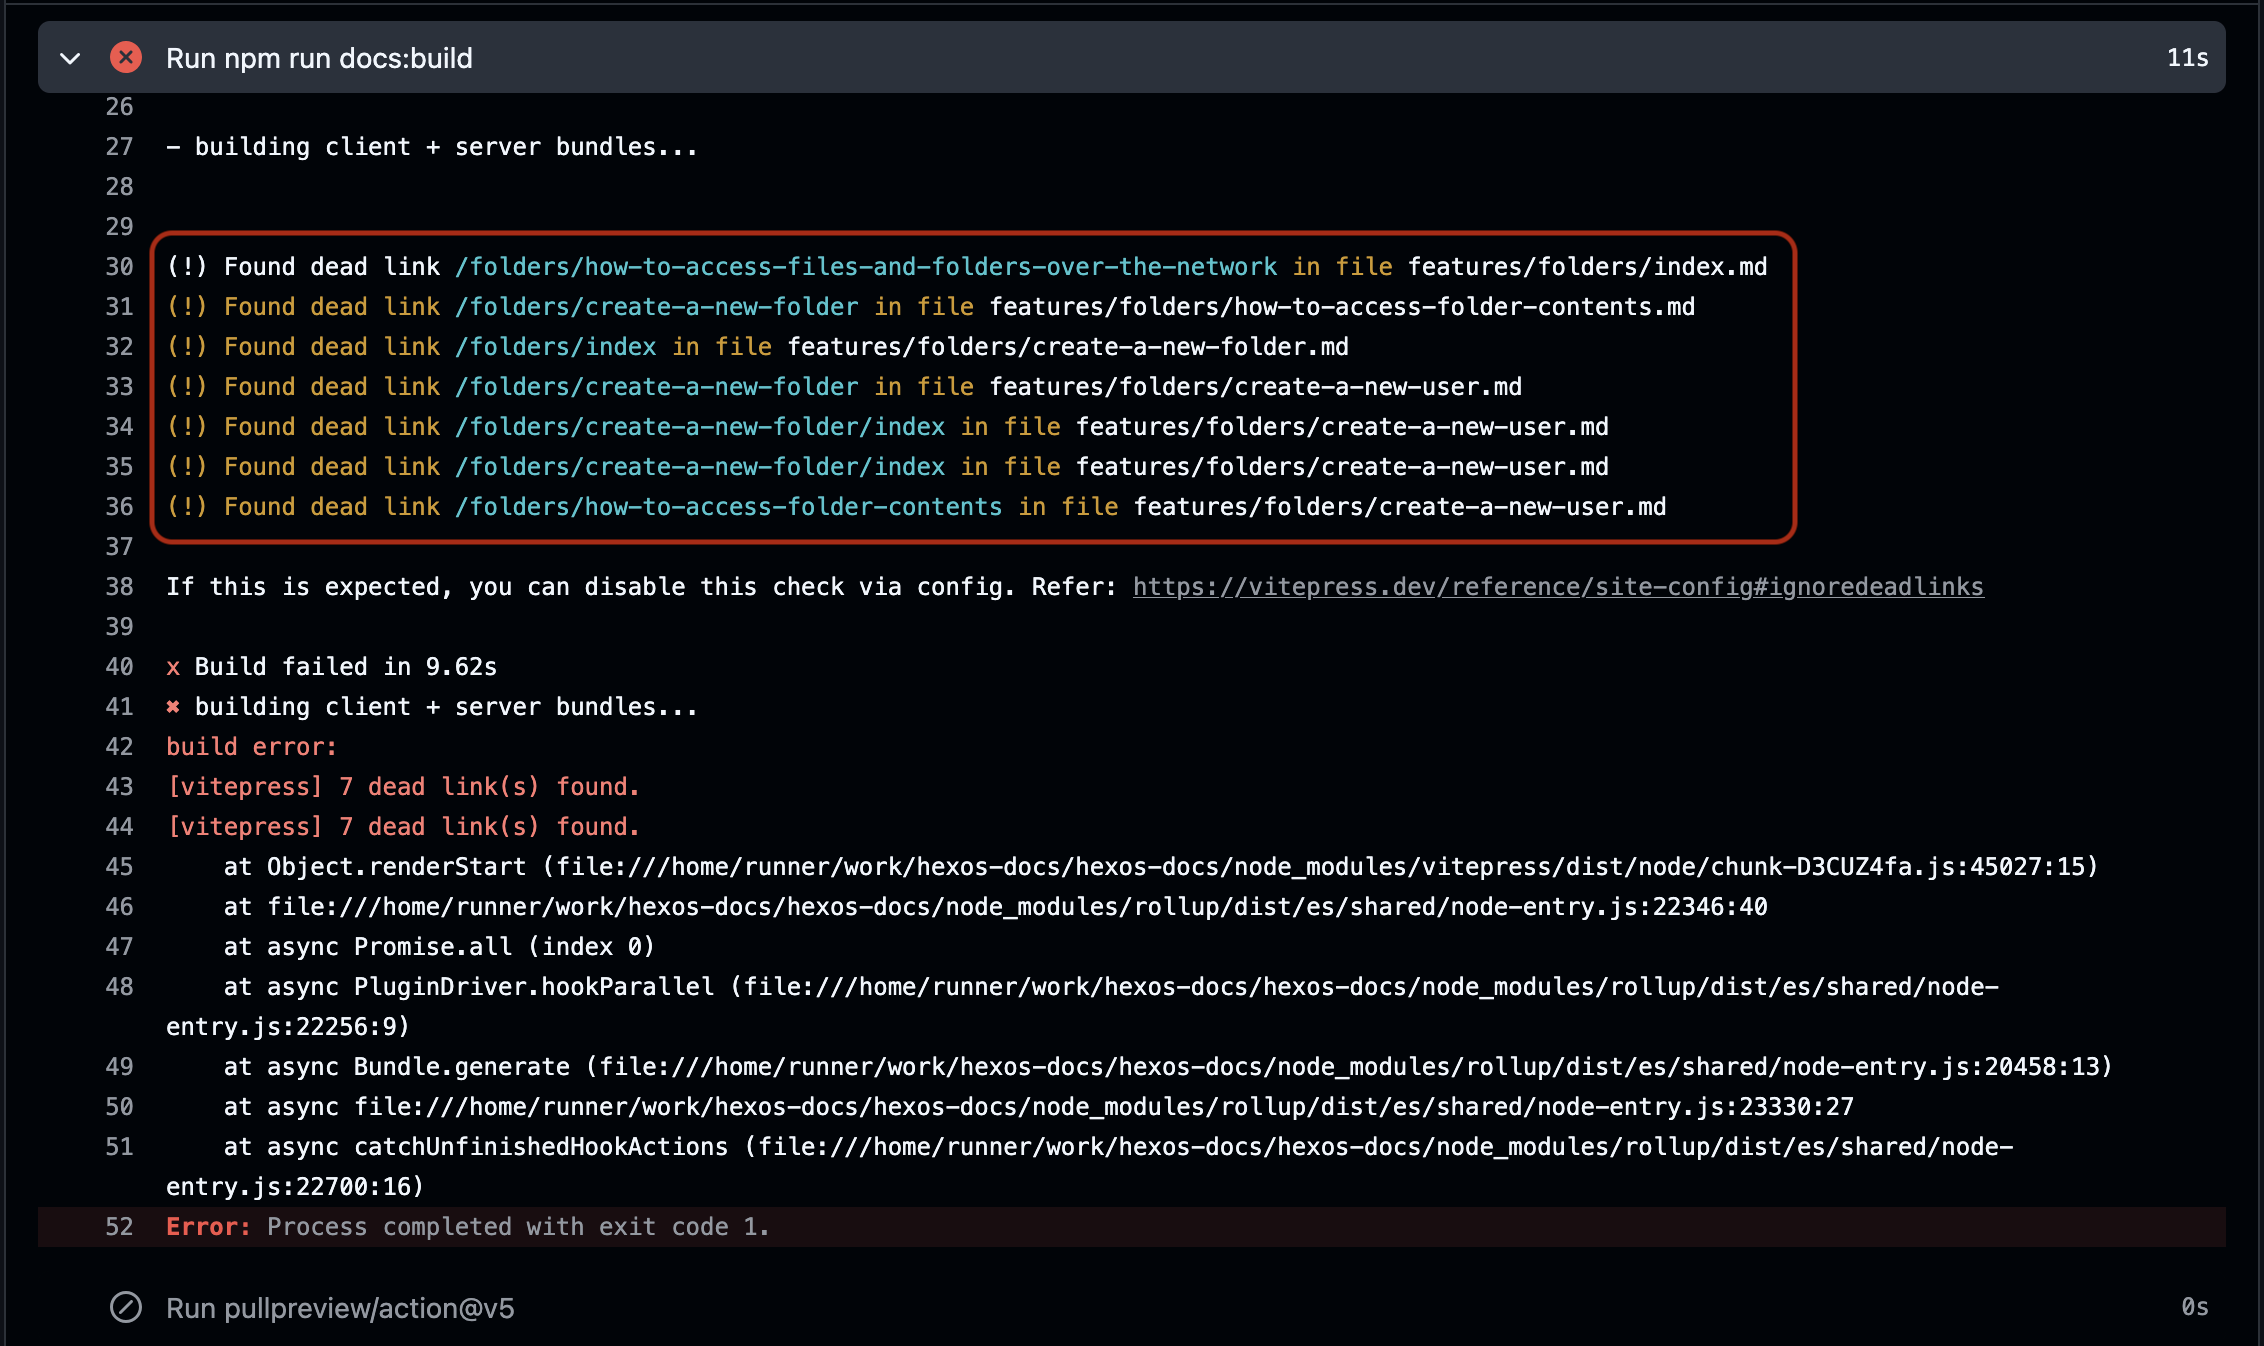This screenshot has width=2264, height=1346.
Task: Click the red failed-status icon
Action: [126, 58]
